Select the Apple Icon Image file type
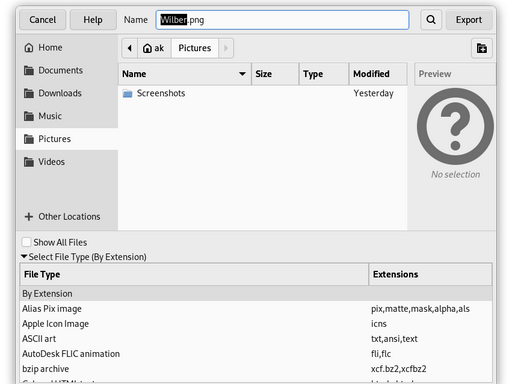The width and height of the screenshot is (512, 384). coord(256,324)
